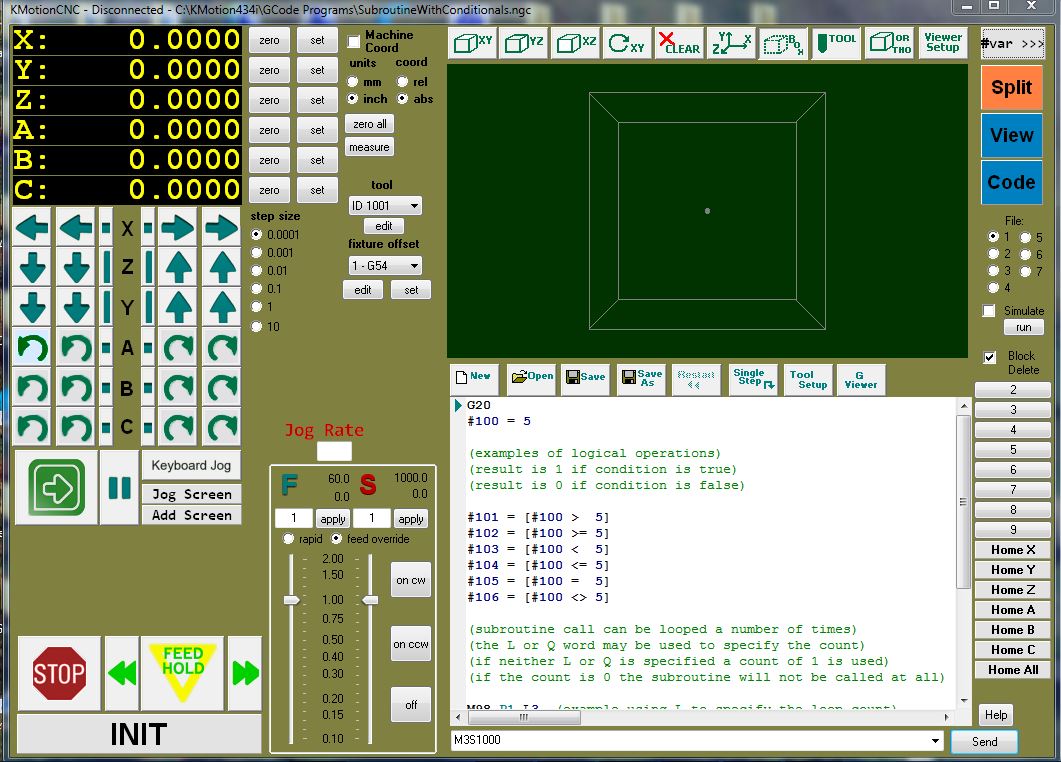
Task: Select the XY plane view icon
Action: pyautogui.click(x=472, y=44)
